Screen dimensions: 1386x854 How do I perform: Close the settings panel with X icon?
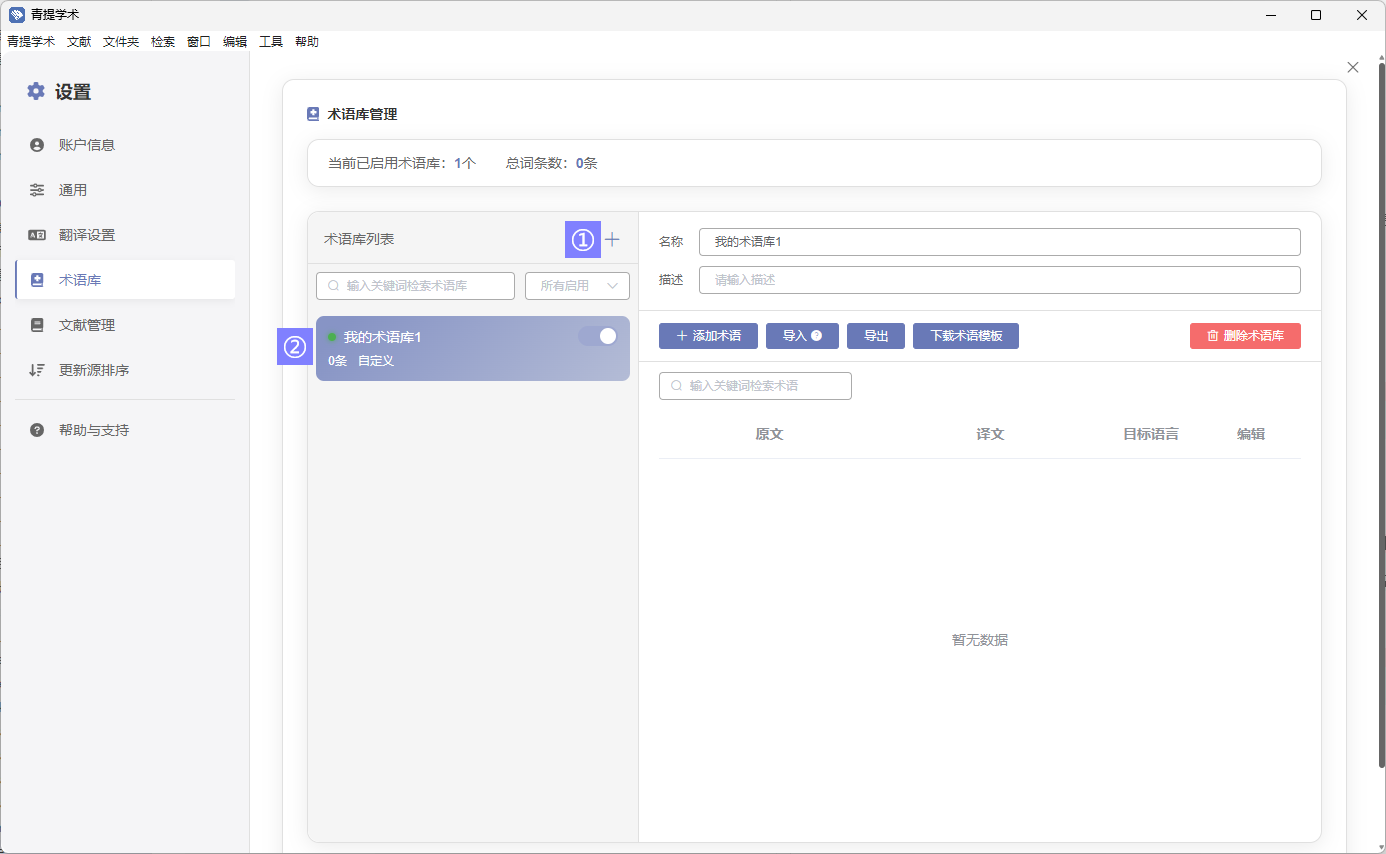click(x=1353, y=67)
